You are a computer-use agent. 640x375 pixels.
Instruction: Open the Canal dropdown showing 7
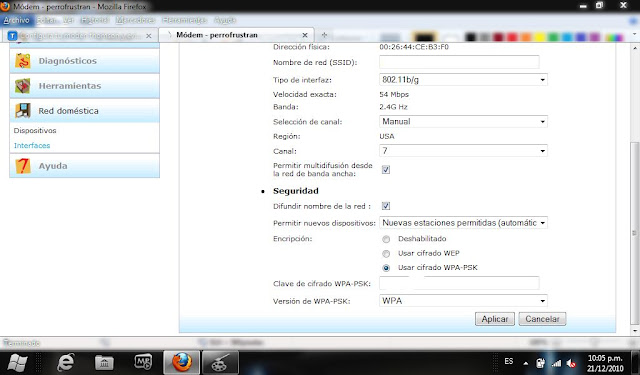pos(463,151)
